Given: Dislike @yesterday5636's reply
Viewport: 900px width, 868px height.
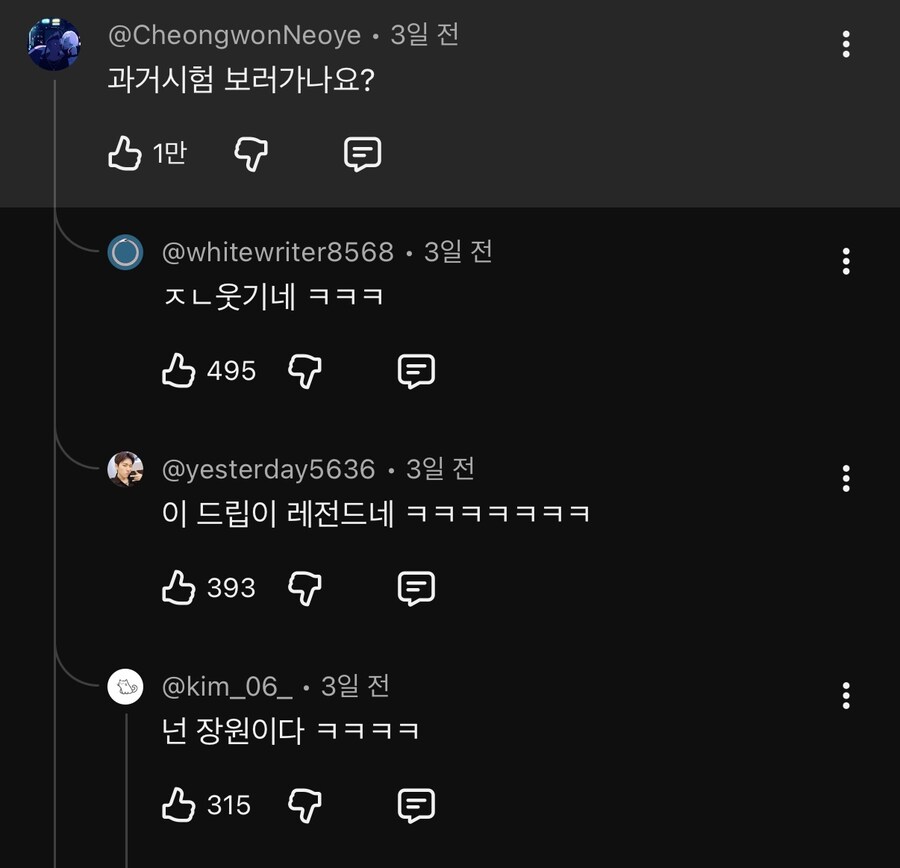Looking at the screenshot, I should click(x=305, y=587).
